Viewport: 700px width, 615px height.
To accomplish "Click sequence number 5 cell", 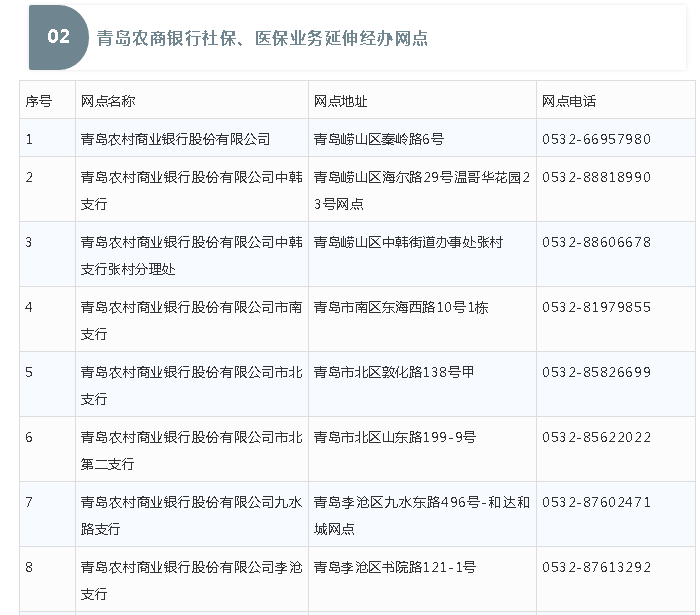I will click(x=47, y=384).
